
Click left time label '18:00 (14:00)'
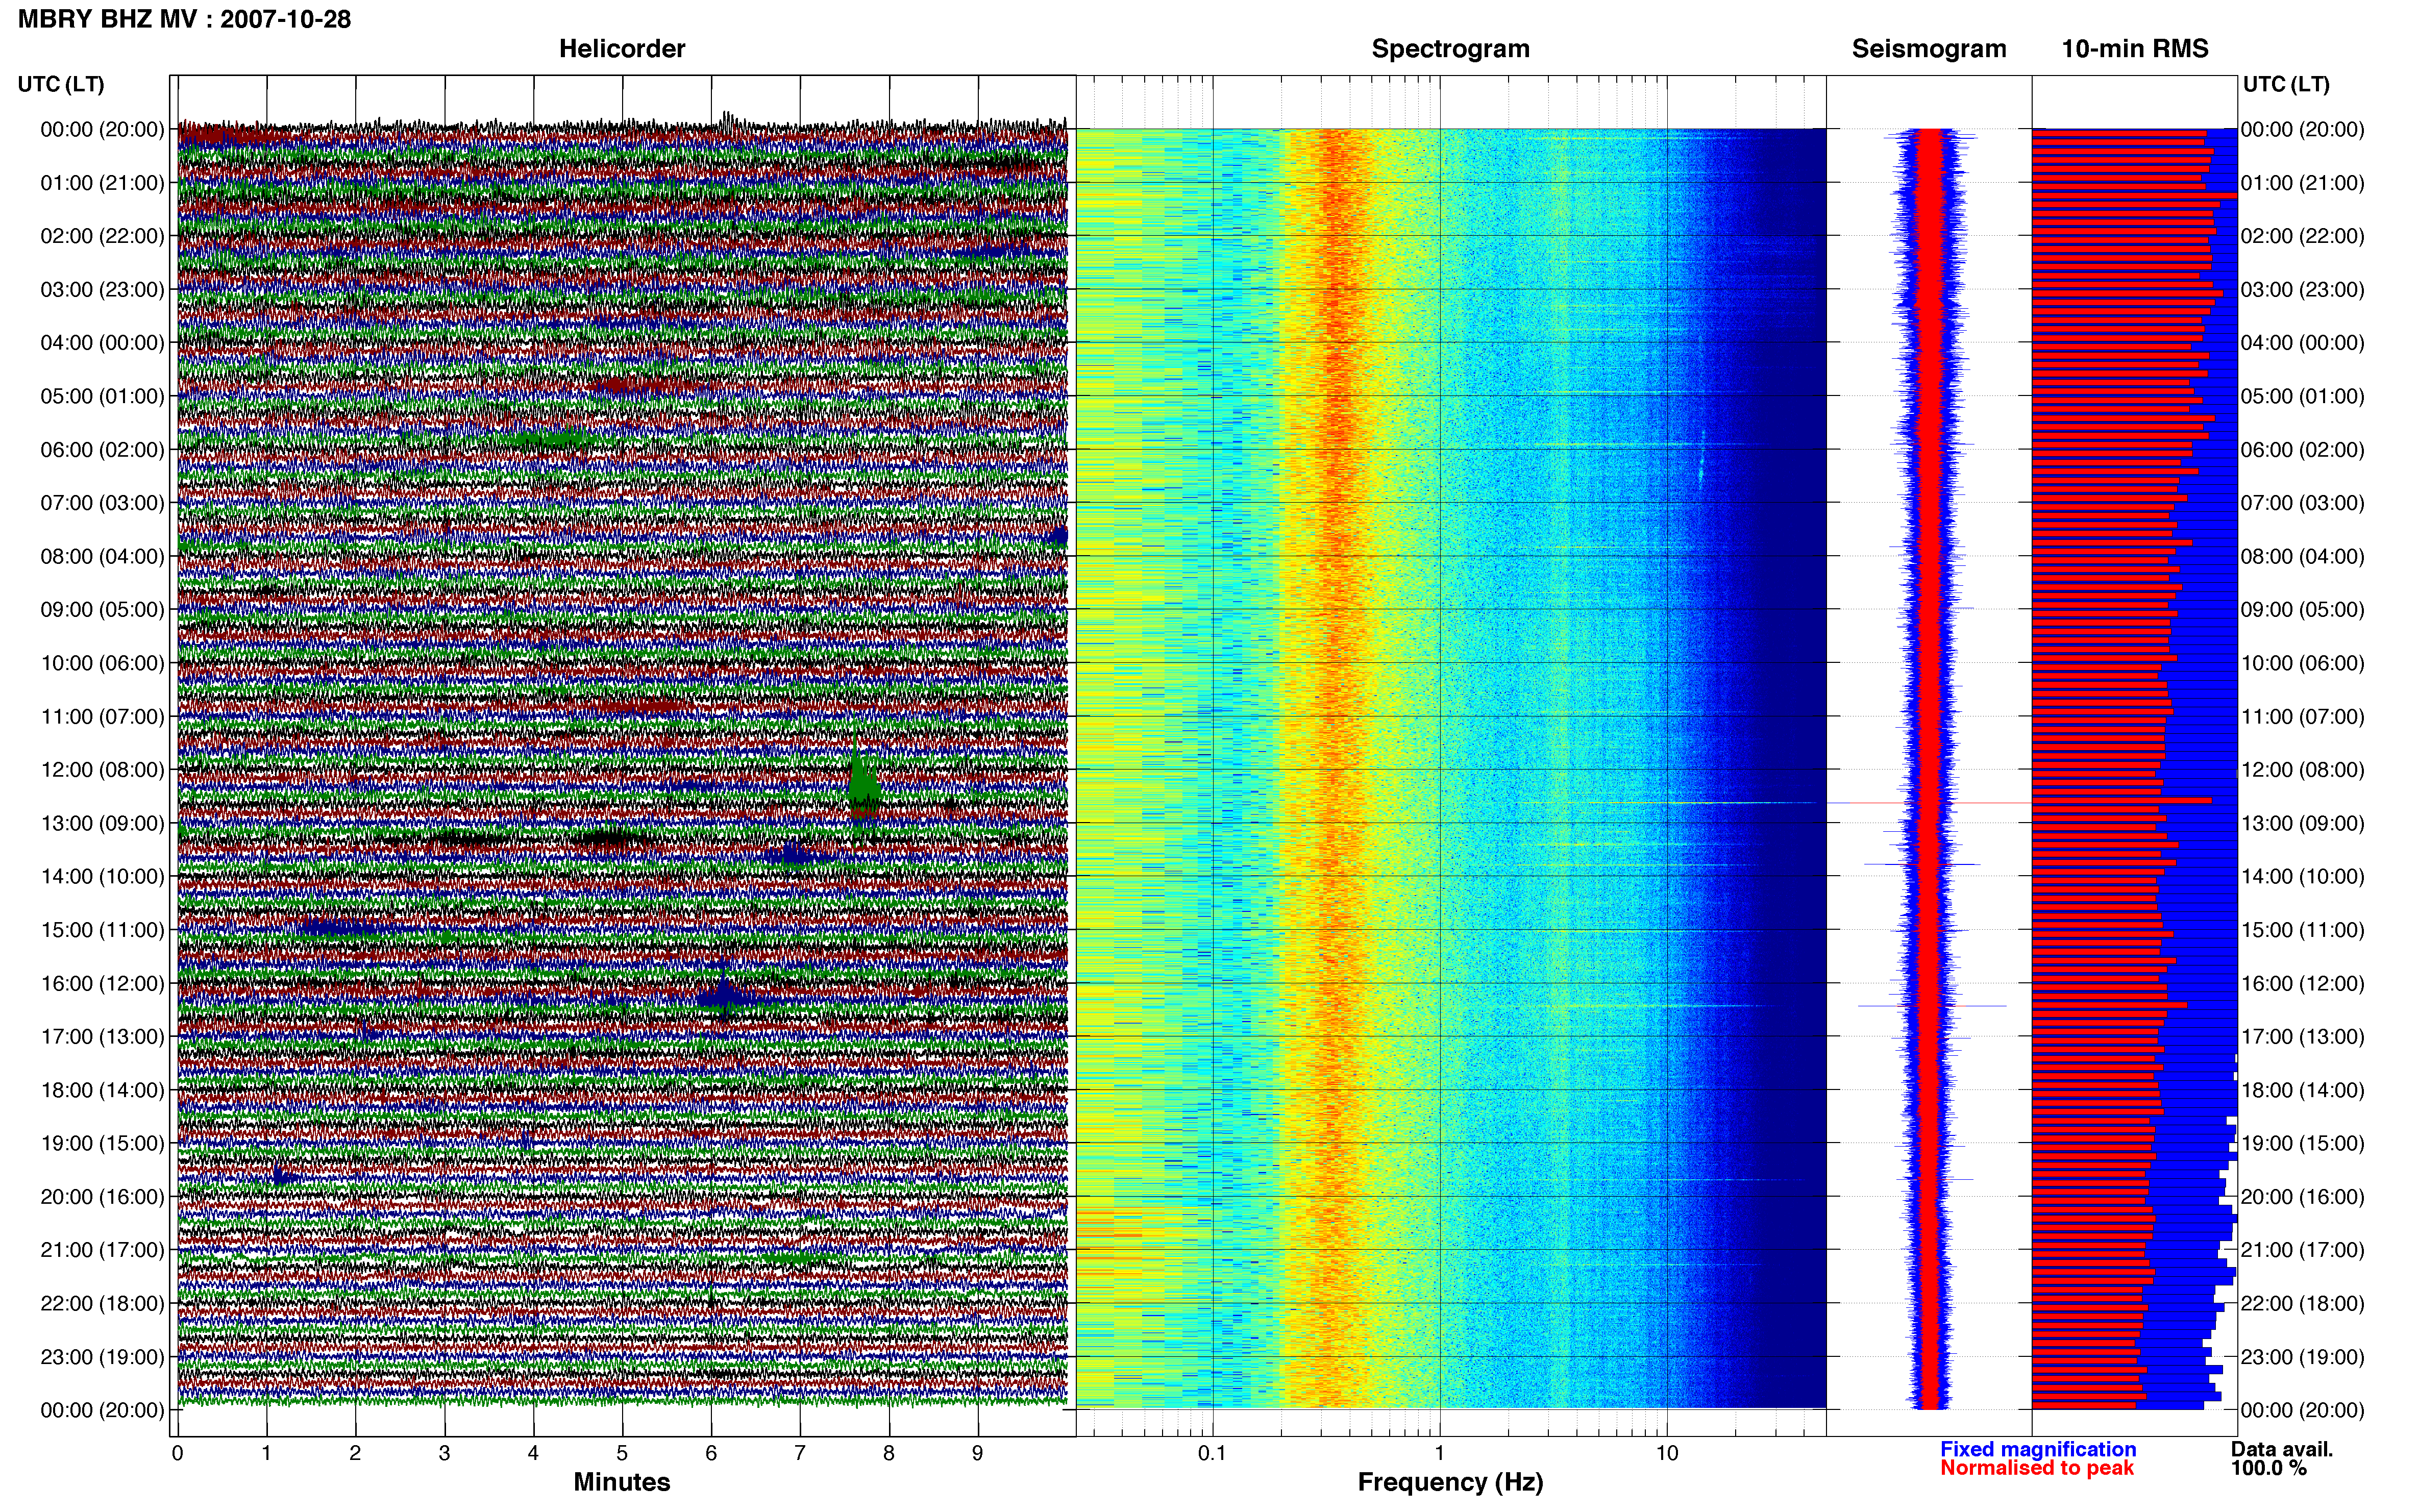point(102,1090)
